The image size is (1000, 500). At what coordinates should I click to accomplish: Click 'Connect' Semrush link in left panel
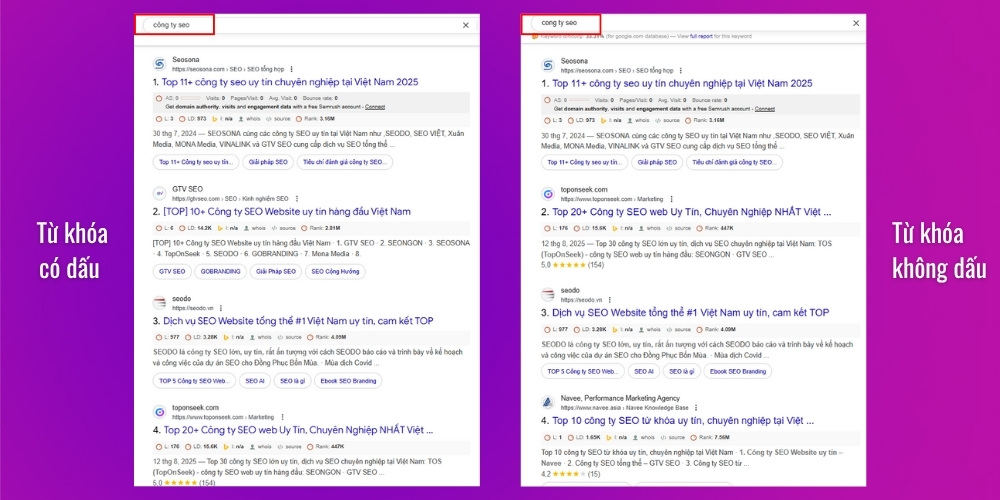(374, 107)
